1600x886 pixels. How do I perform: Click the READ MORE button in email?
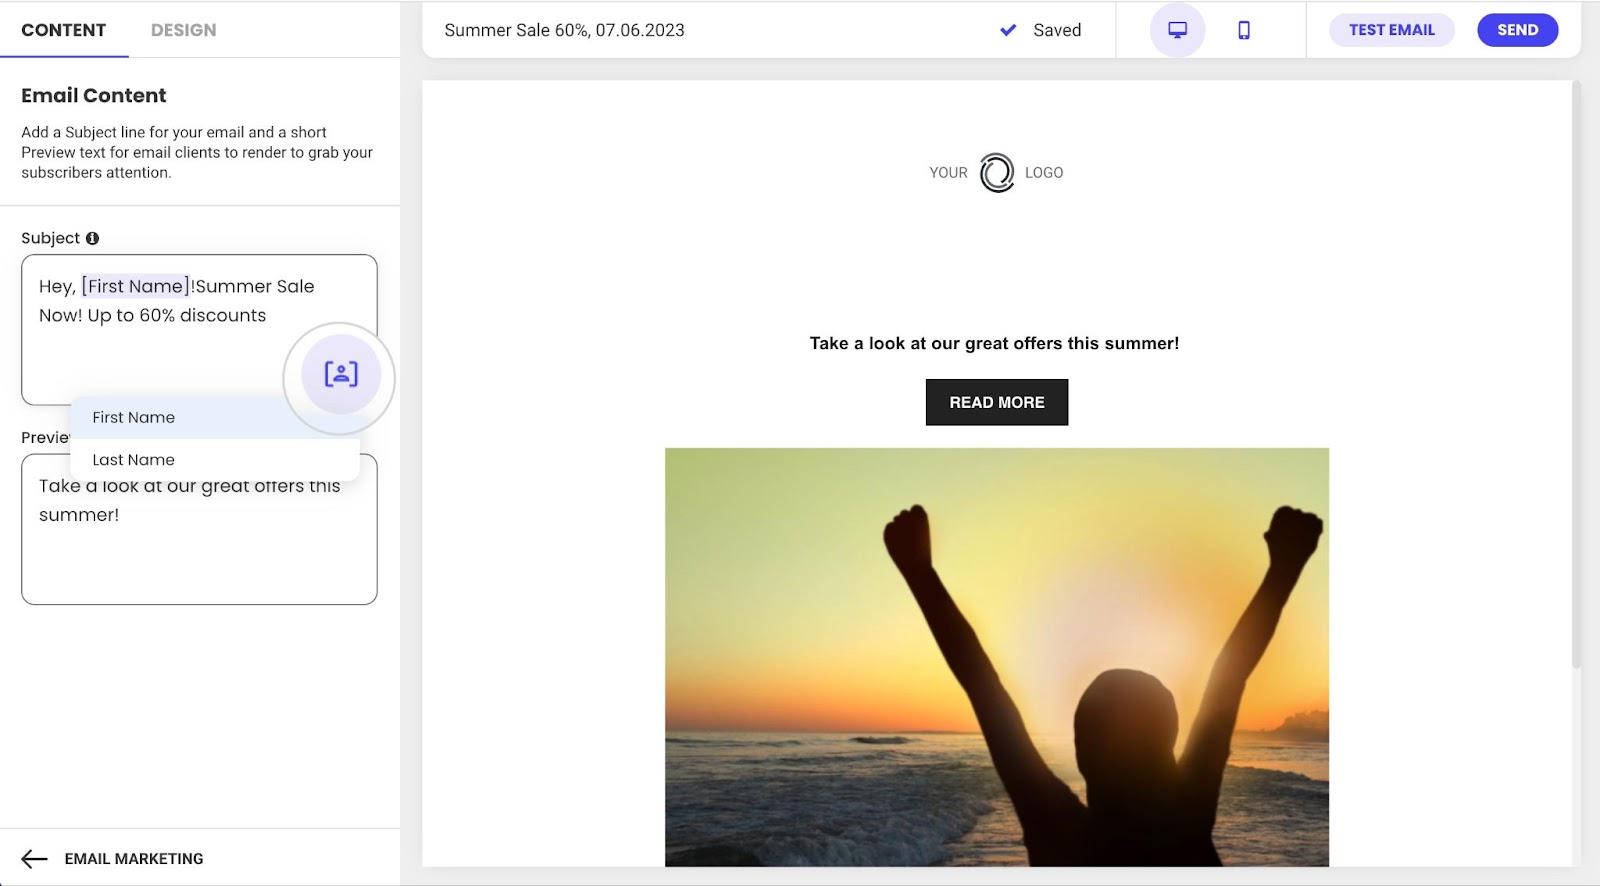coord(997,402)
